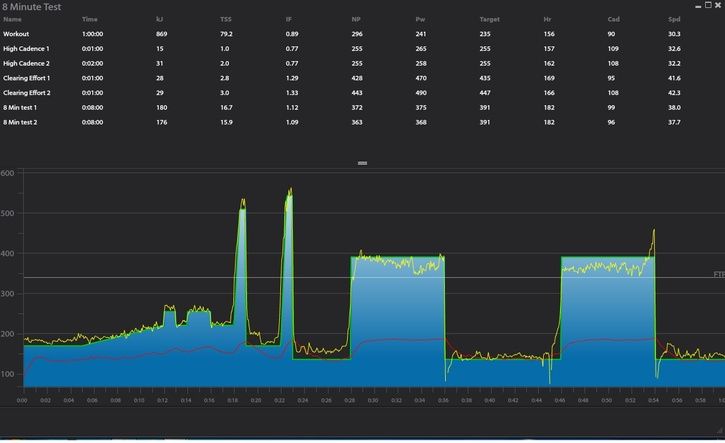Choose the Clearing Effort 2 row

(x=27, y=92)
